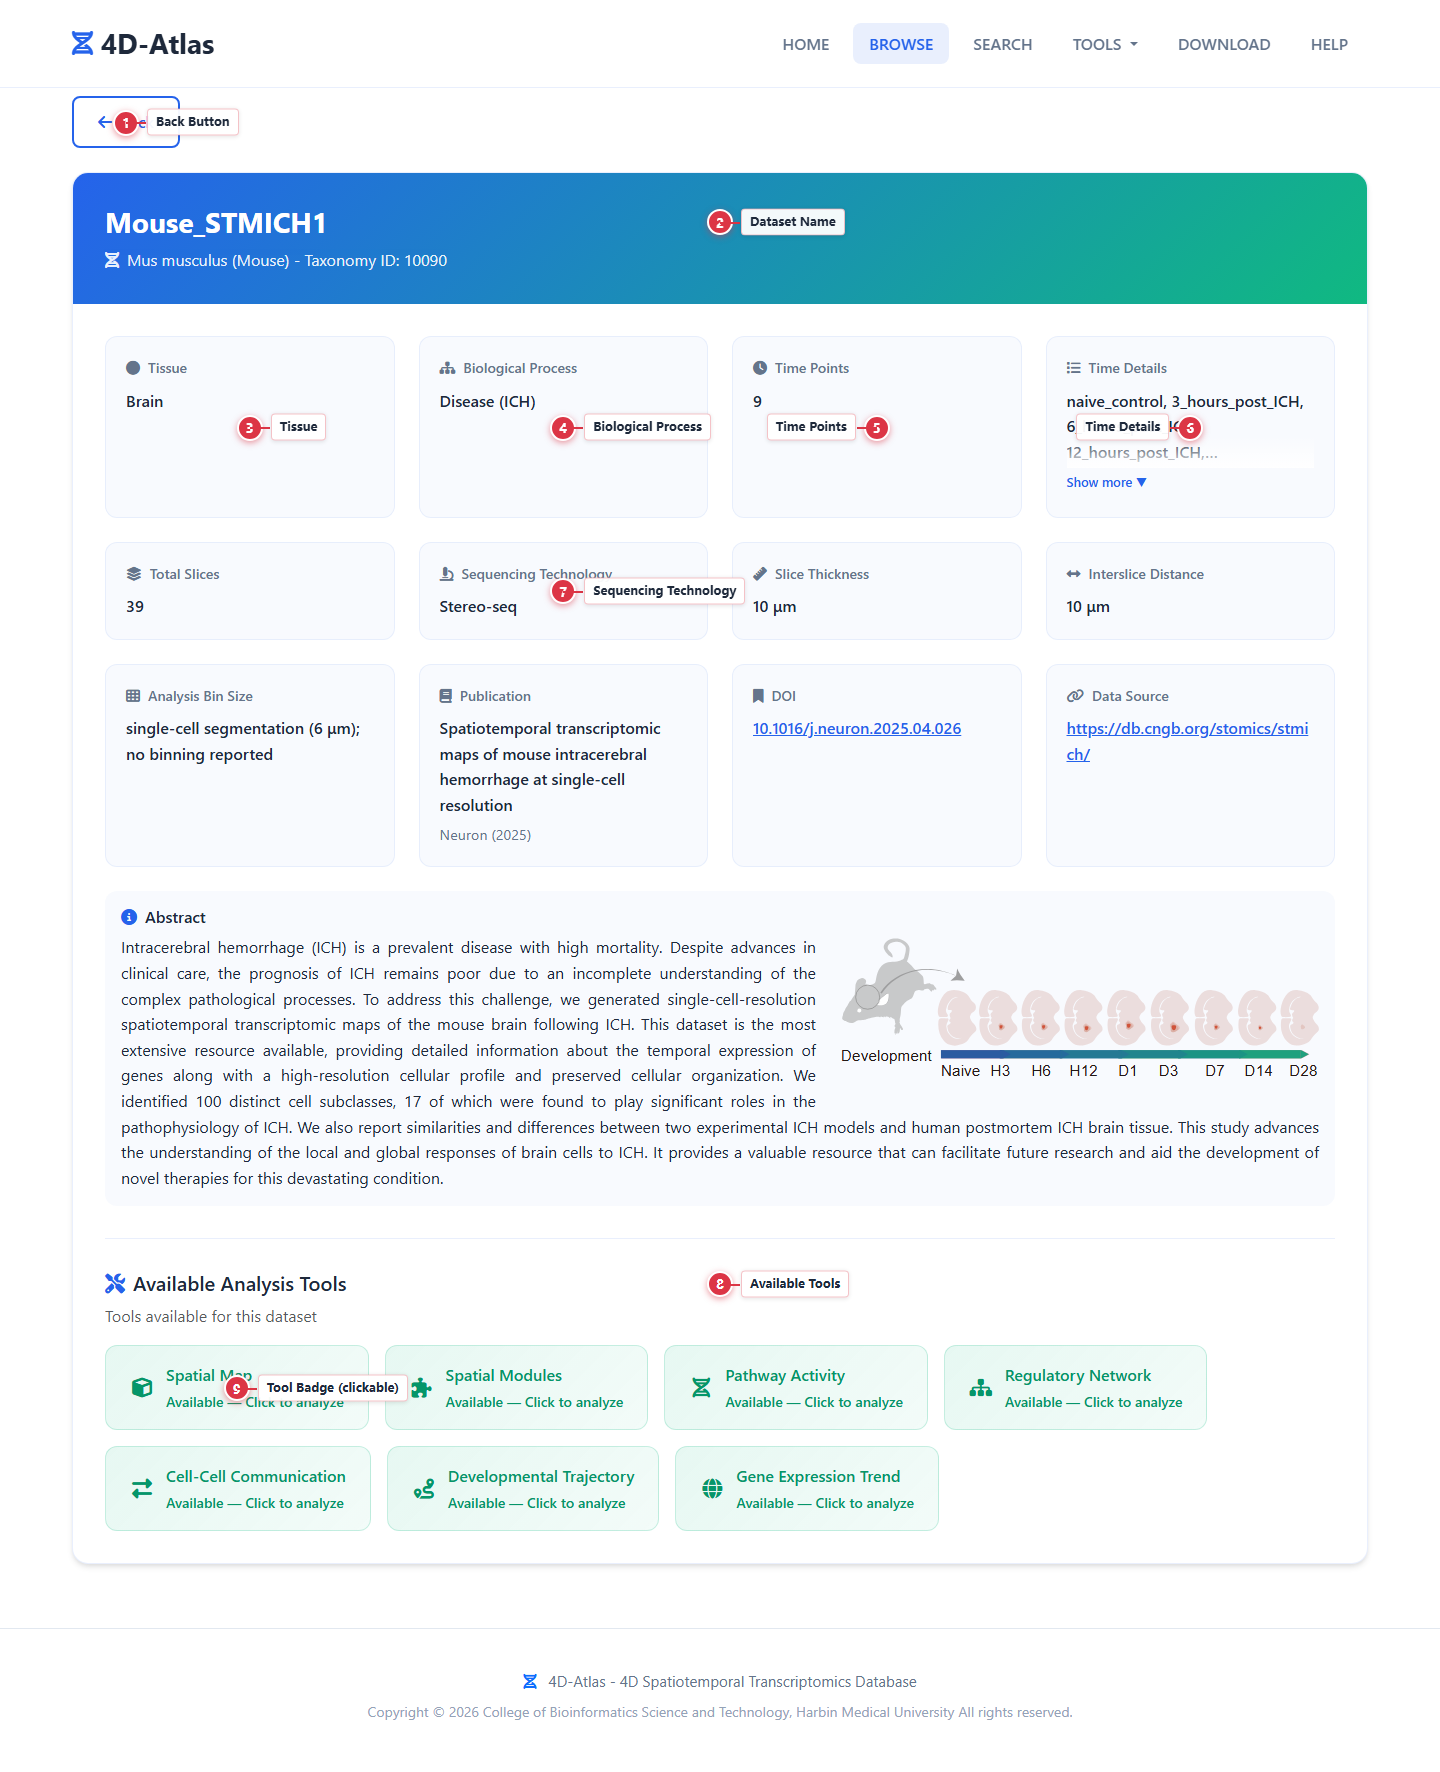The image size is (1440, 1772).
Task: Open the Regulatory Network analysis tool
Action: coord(1075,1388)
